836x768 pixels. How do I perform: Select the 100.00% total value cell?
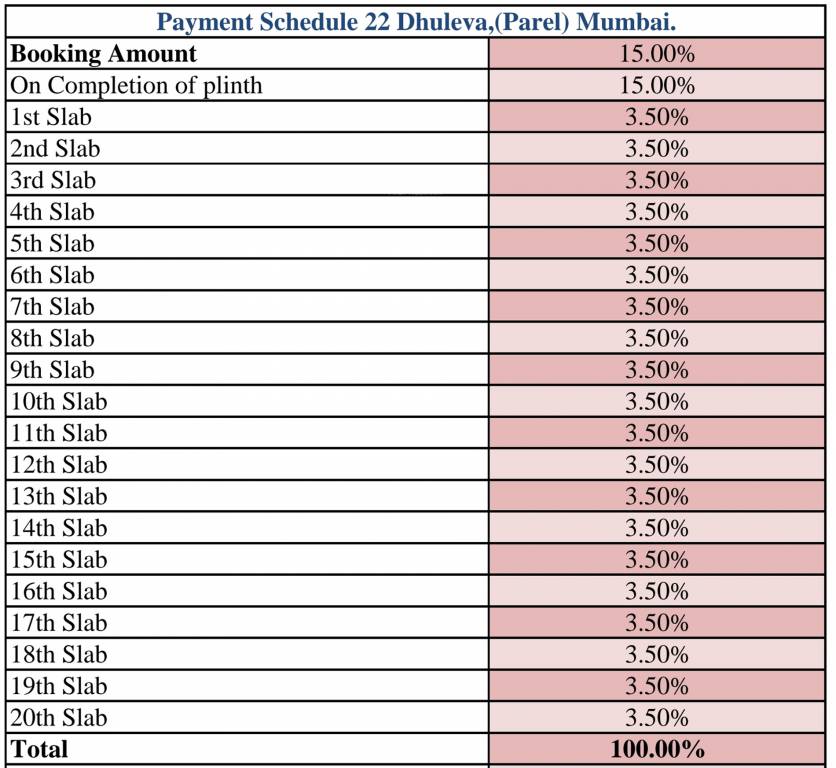pos(657,749)
